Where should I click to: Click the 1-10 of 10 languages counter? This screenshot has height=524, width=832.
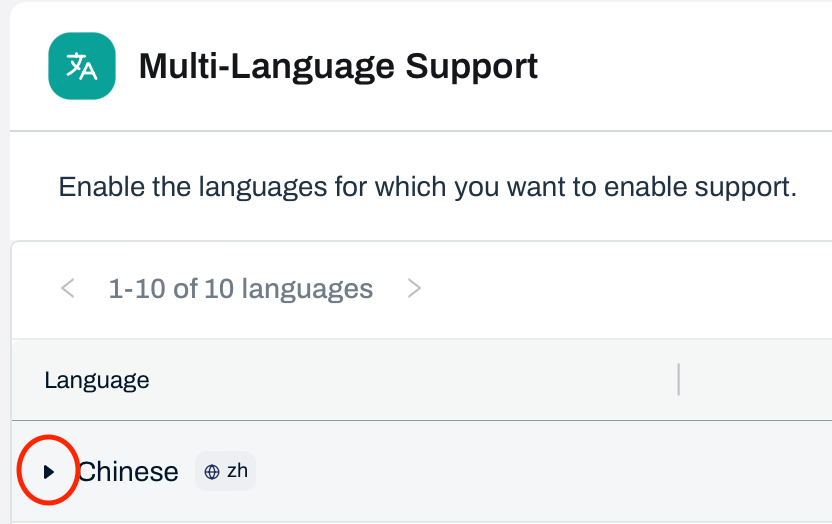pos(240,289)
